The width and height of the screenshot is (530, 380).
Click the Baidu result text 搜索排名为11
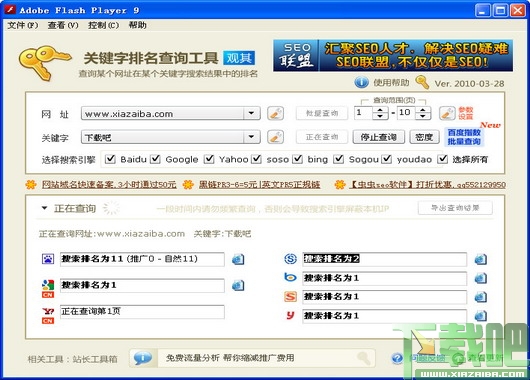tap(92, 259)
